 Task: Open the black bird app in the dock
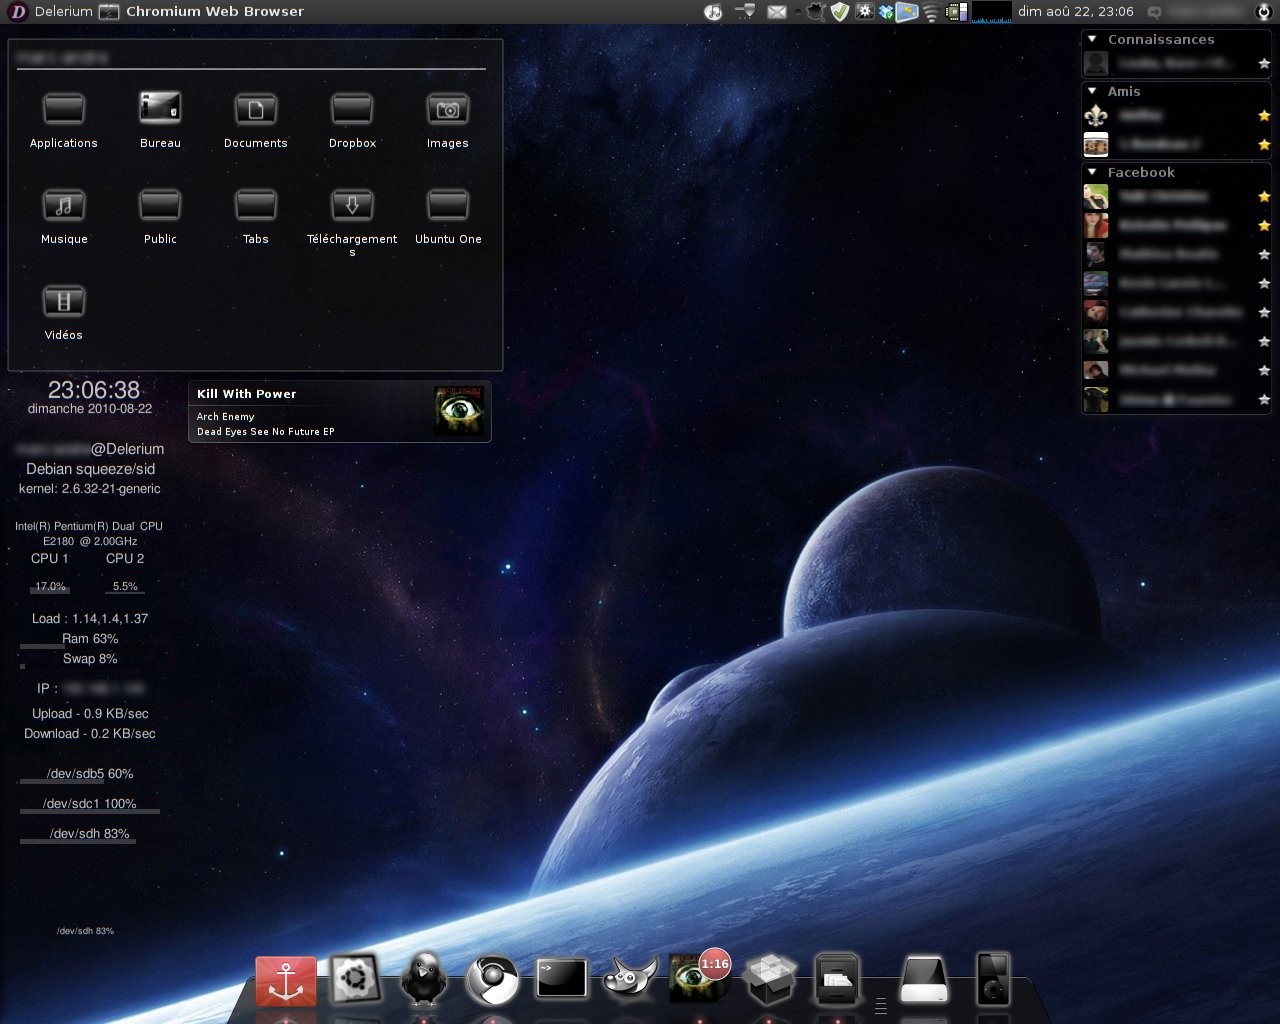click(423, 978)
